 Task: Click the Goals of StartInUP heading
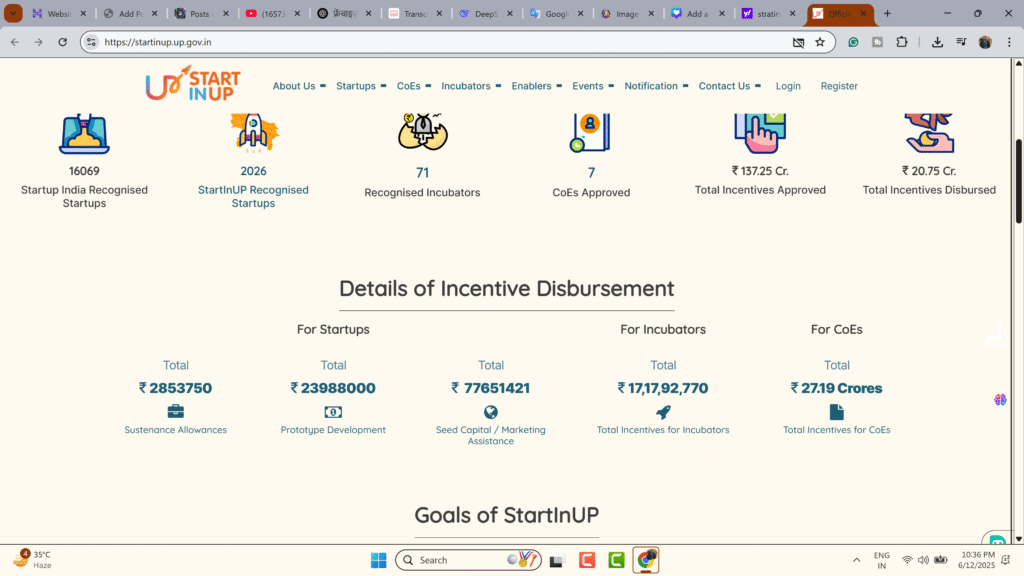507,515
